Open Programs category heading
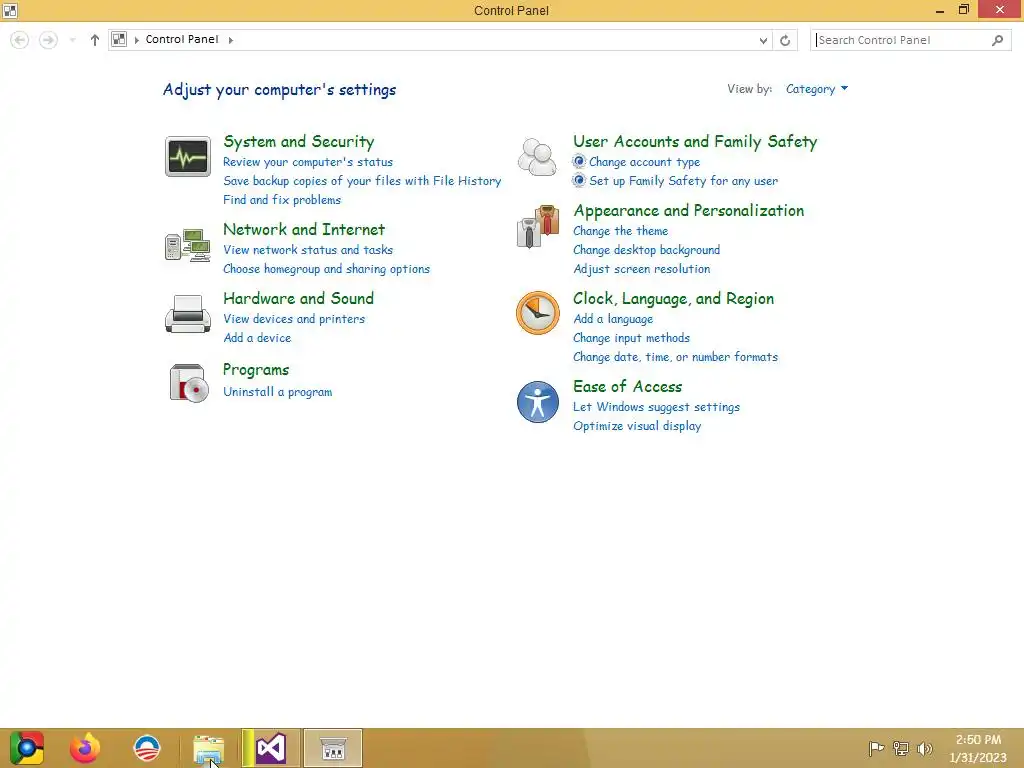Image resolution: width=1024 pixels, height=768 pixels. [x=255, y=370]
